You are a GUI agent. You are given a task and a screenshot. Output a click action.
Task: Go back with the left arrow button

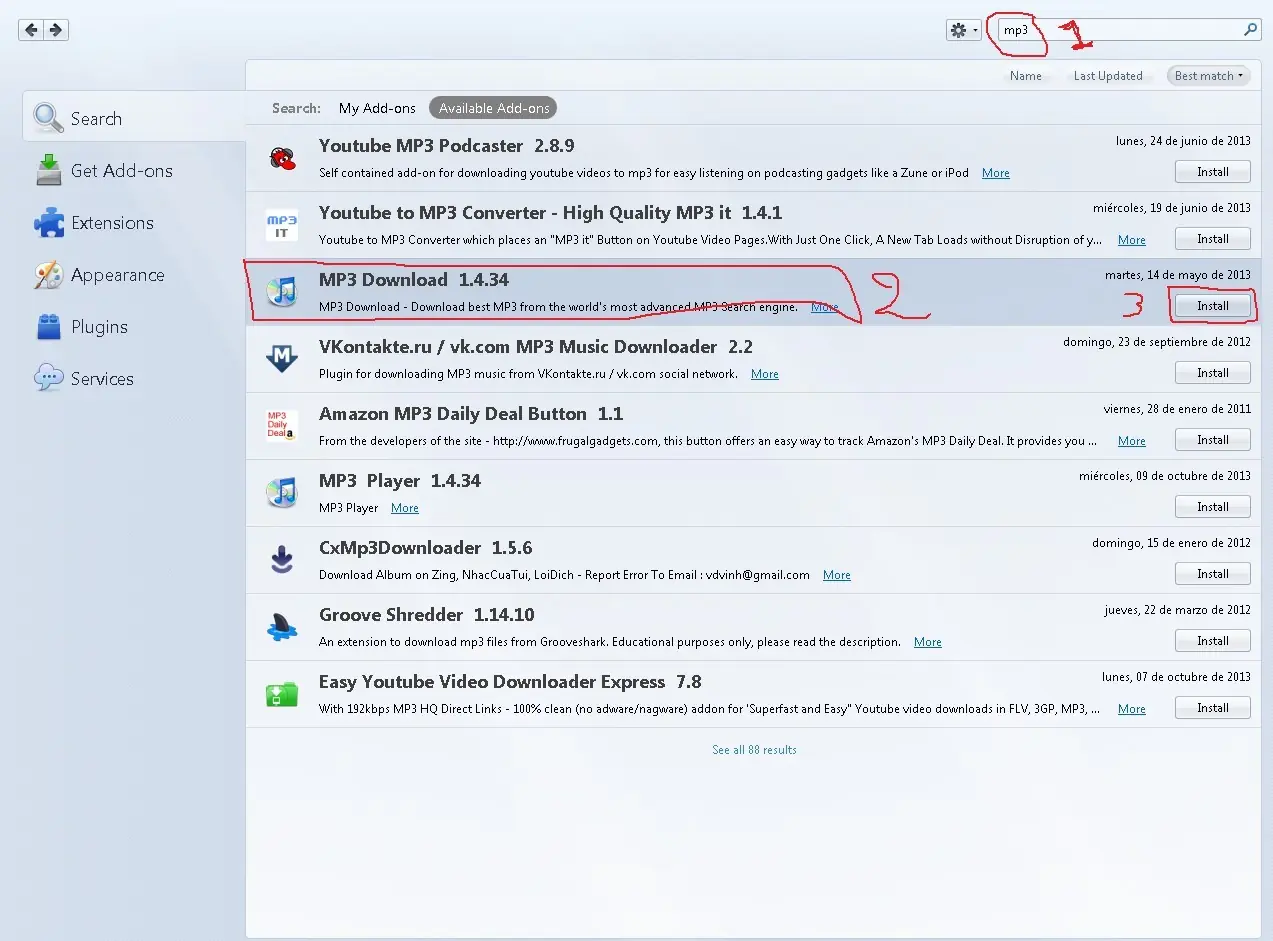[x=32, y=30]
